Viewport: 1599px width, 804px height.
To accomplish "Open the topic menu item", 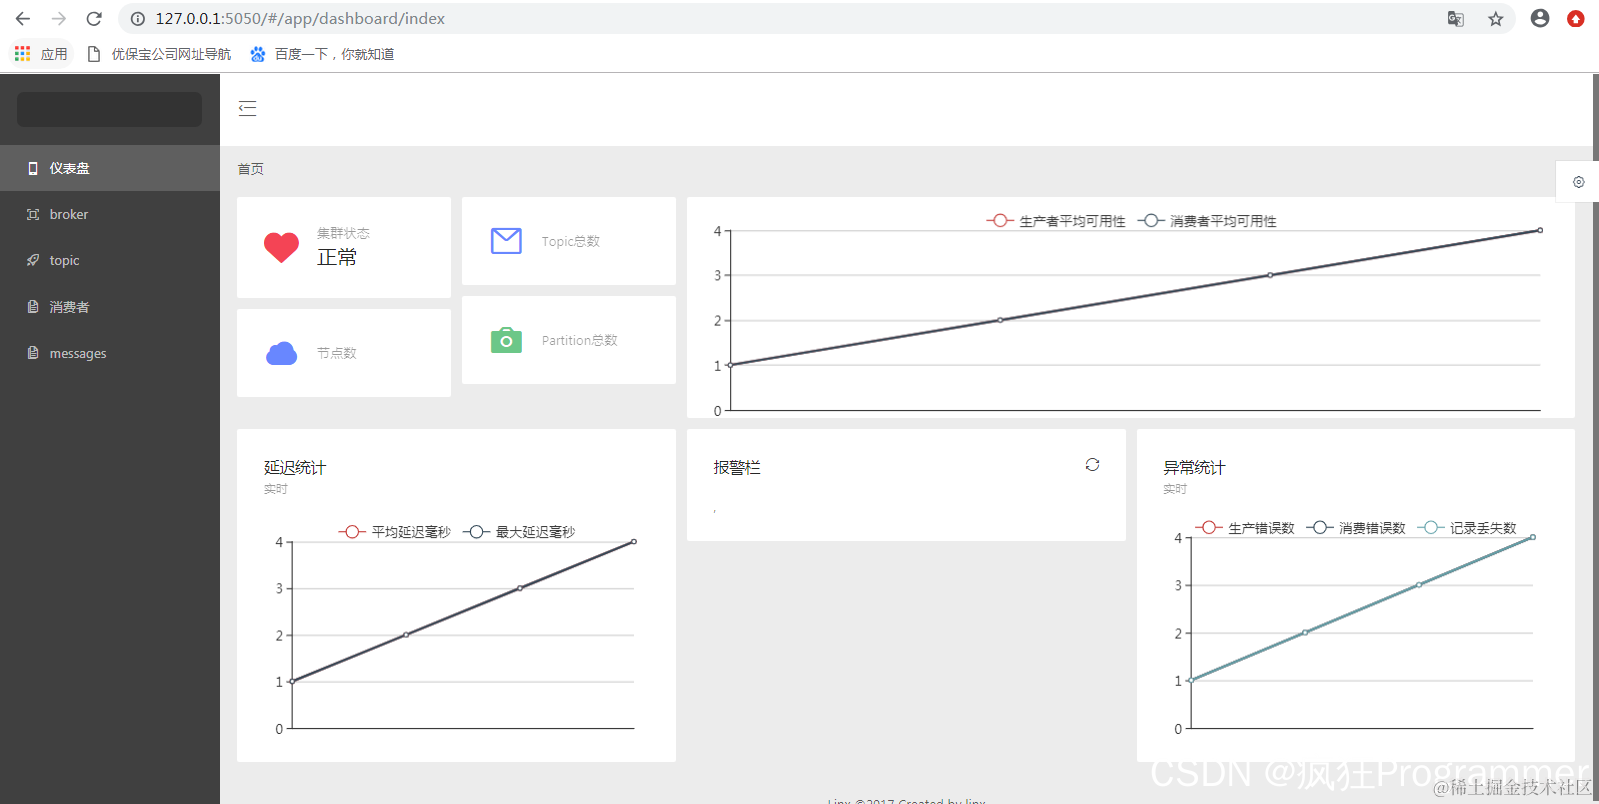I will point(110,260).
